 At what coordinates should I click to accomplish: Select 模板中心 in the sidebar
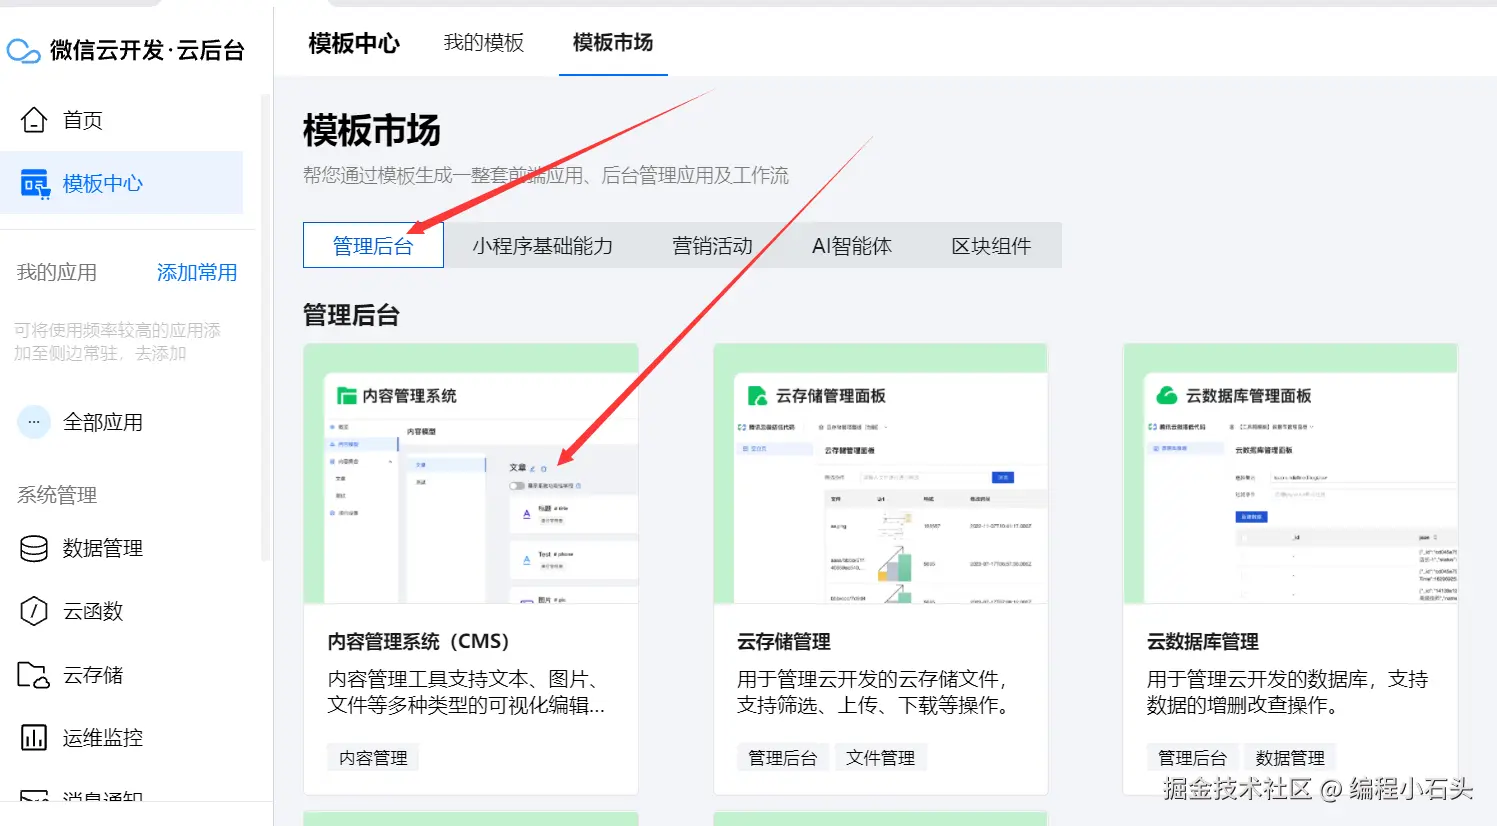click(x=121, y=183)
